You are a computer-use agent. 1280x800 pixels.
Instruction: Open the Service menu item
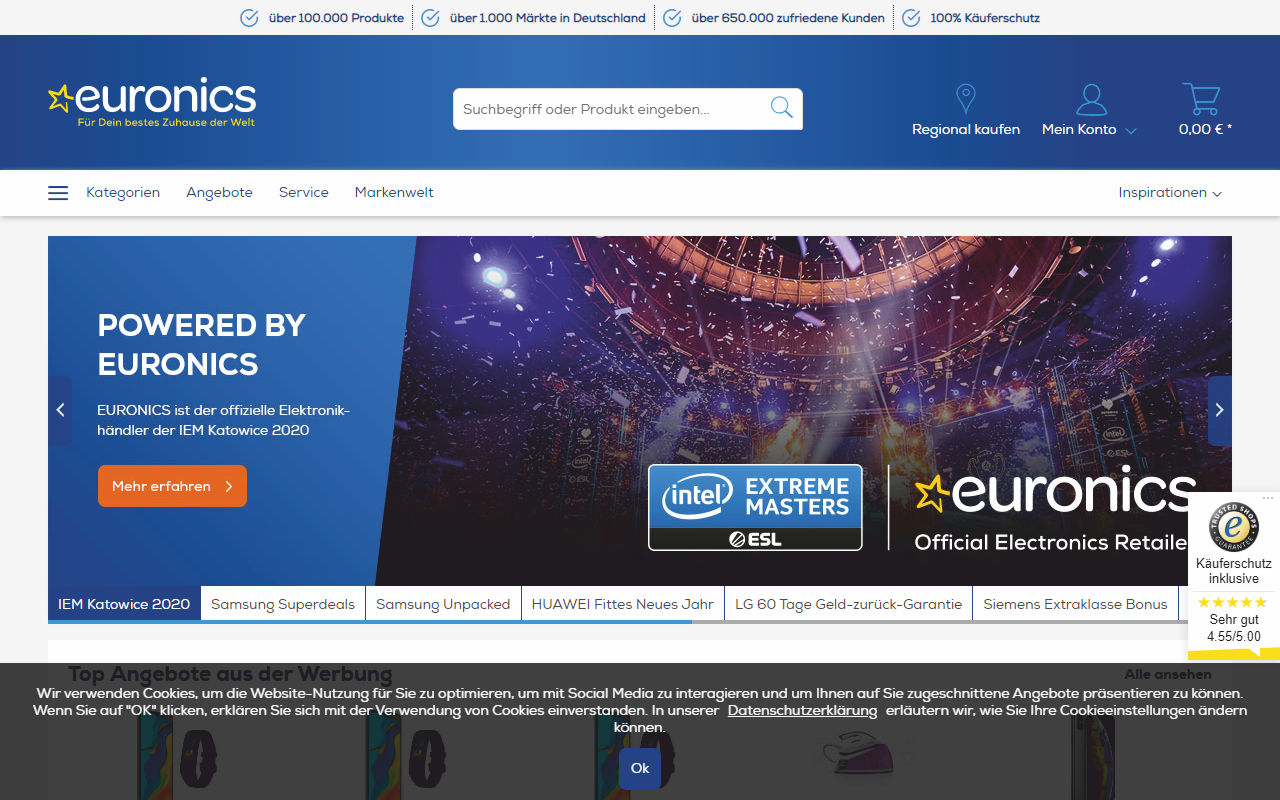pos(304,193)
